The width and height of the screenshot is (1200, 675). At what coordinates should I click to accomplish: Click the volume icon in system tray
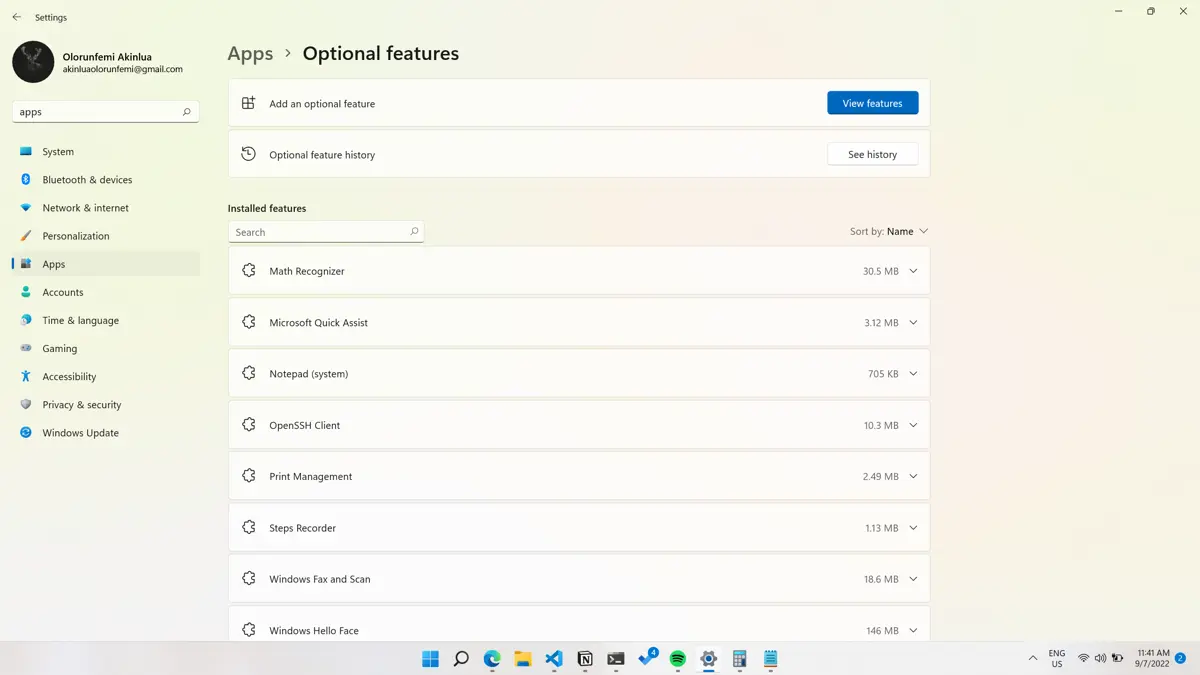[x=1100, y=658]
